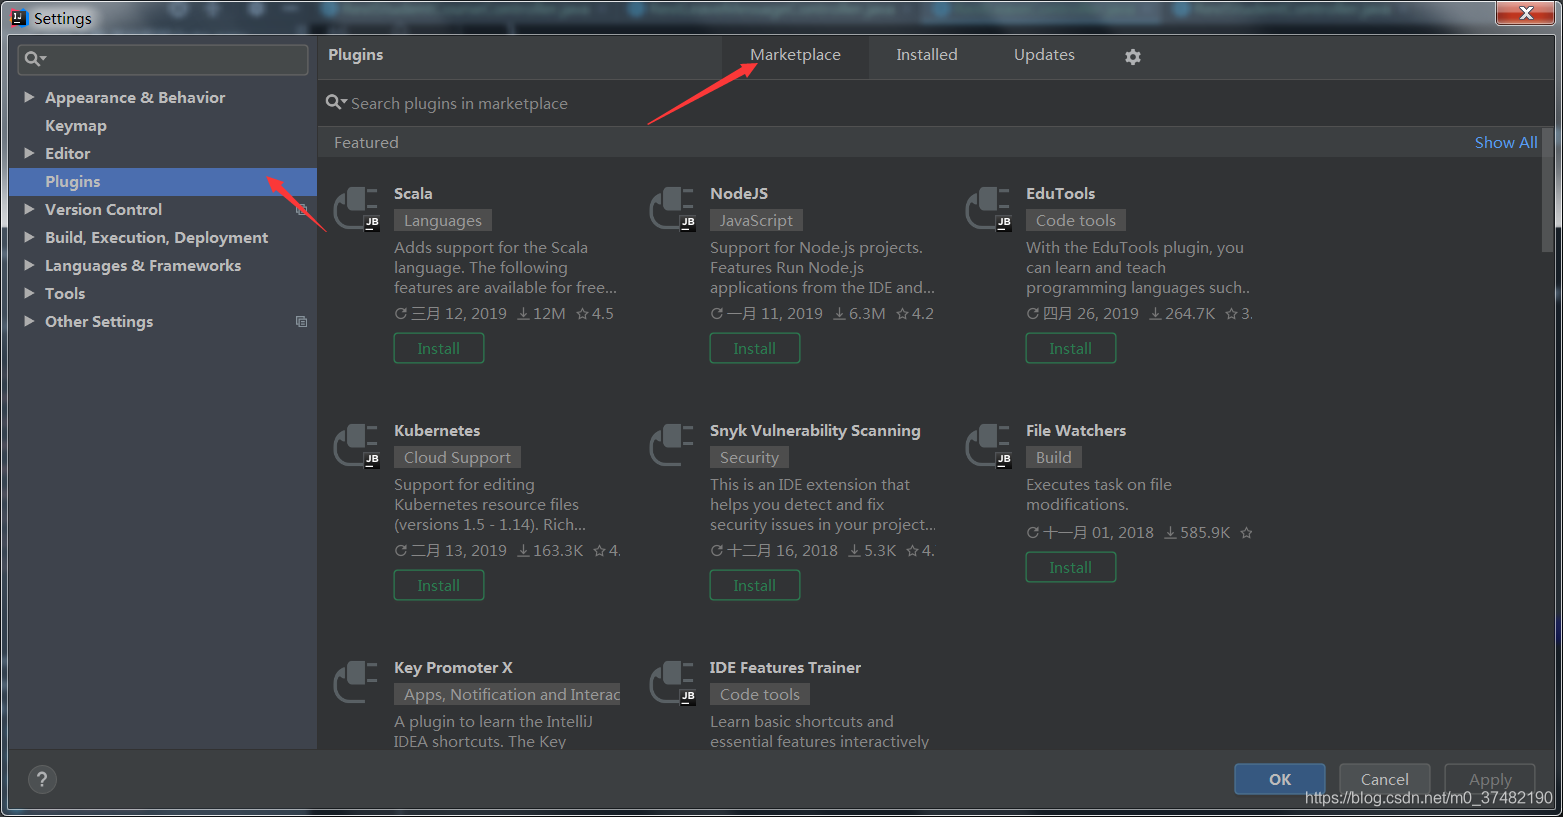This screenshot has height=817, width=1563.
Task: Expand Build, Execution, Deployment node
Action: (29, 237)
